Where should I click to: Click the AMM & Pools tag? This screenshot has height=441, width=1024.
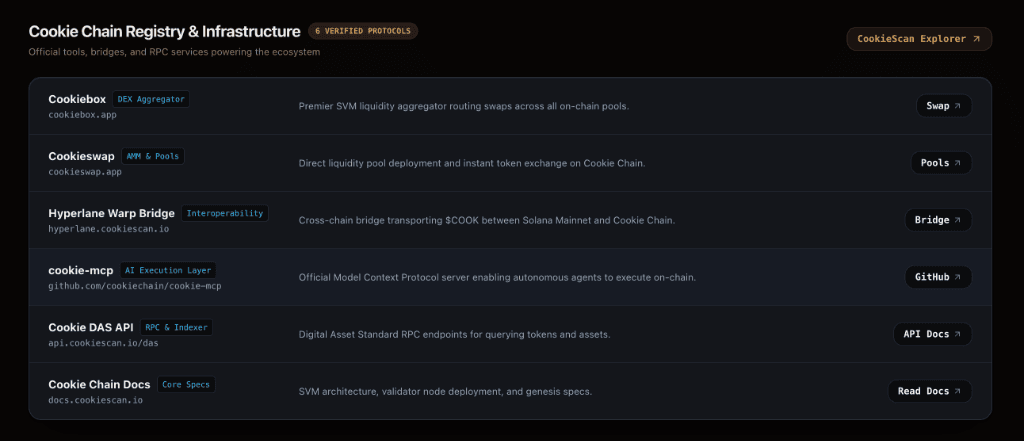click(153, 156)
